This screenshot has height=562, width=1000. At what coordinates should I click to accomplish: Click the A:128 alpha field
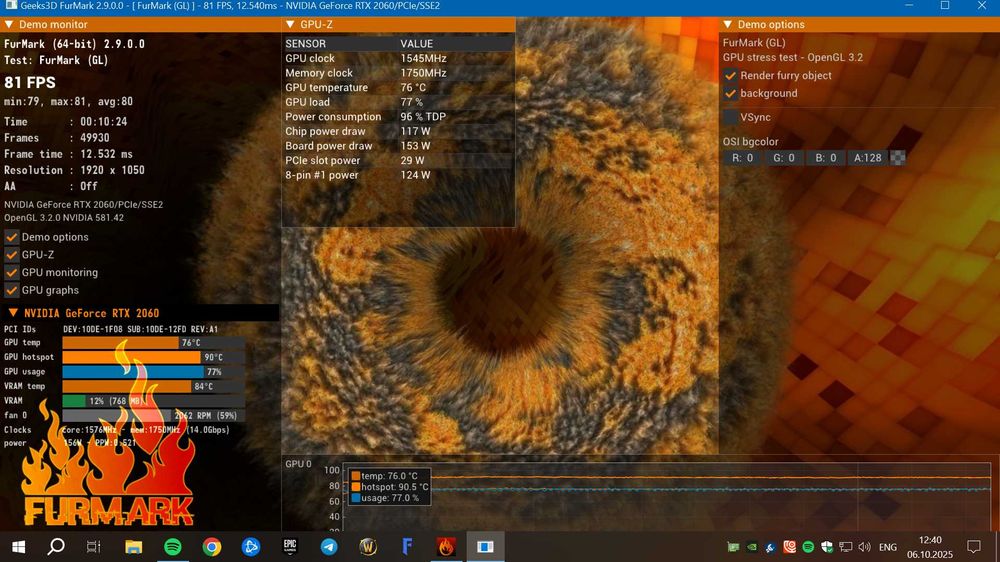coord(867,158)
